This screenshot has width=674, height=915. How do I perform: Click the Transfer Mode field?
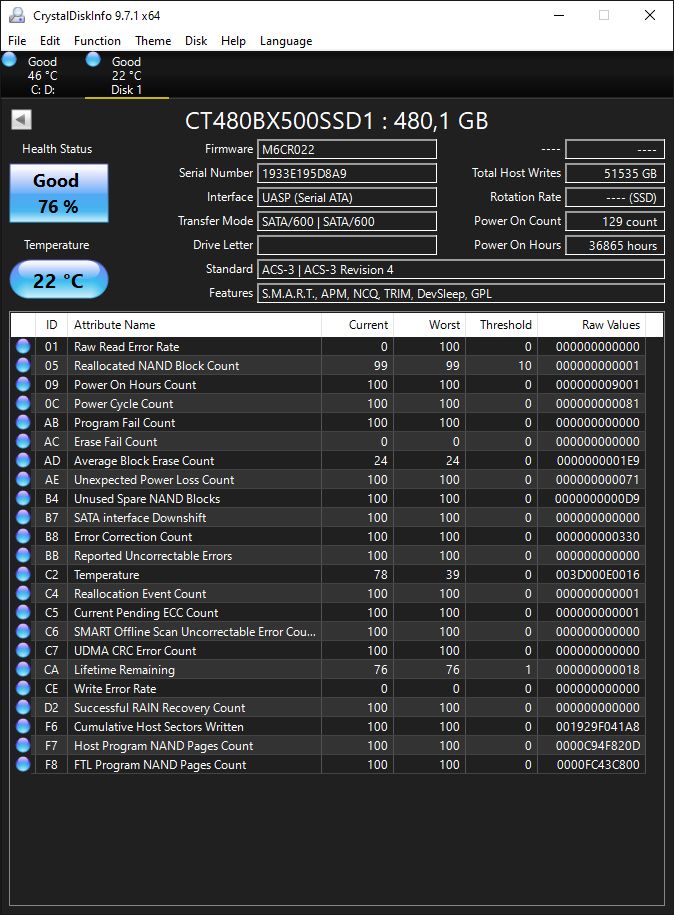click(347, 221)
